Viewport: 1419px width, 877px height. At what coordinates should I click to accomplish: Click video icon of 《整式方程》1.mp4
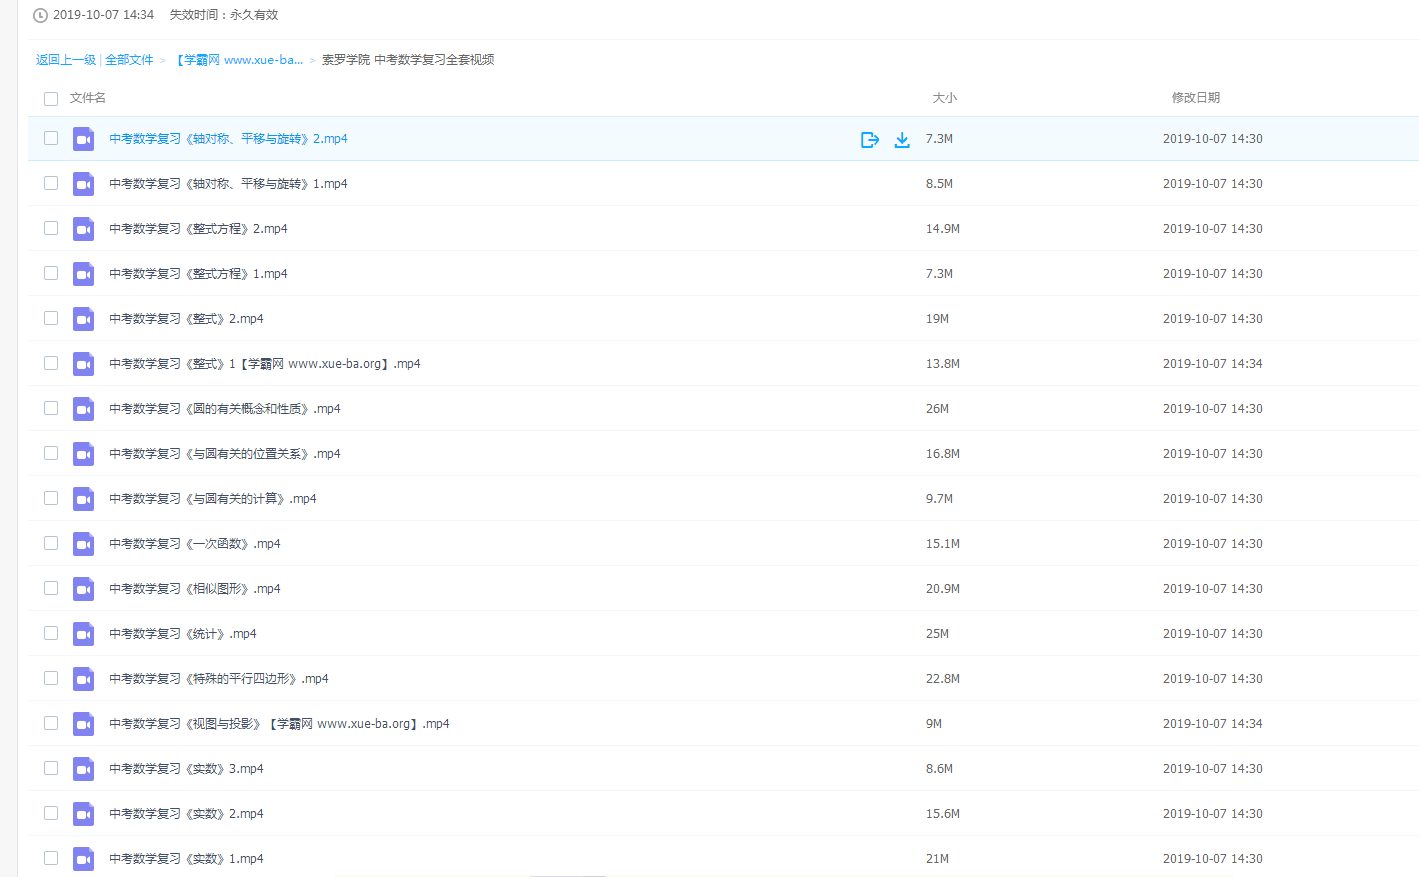(x=84, y=274)
